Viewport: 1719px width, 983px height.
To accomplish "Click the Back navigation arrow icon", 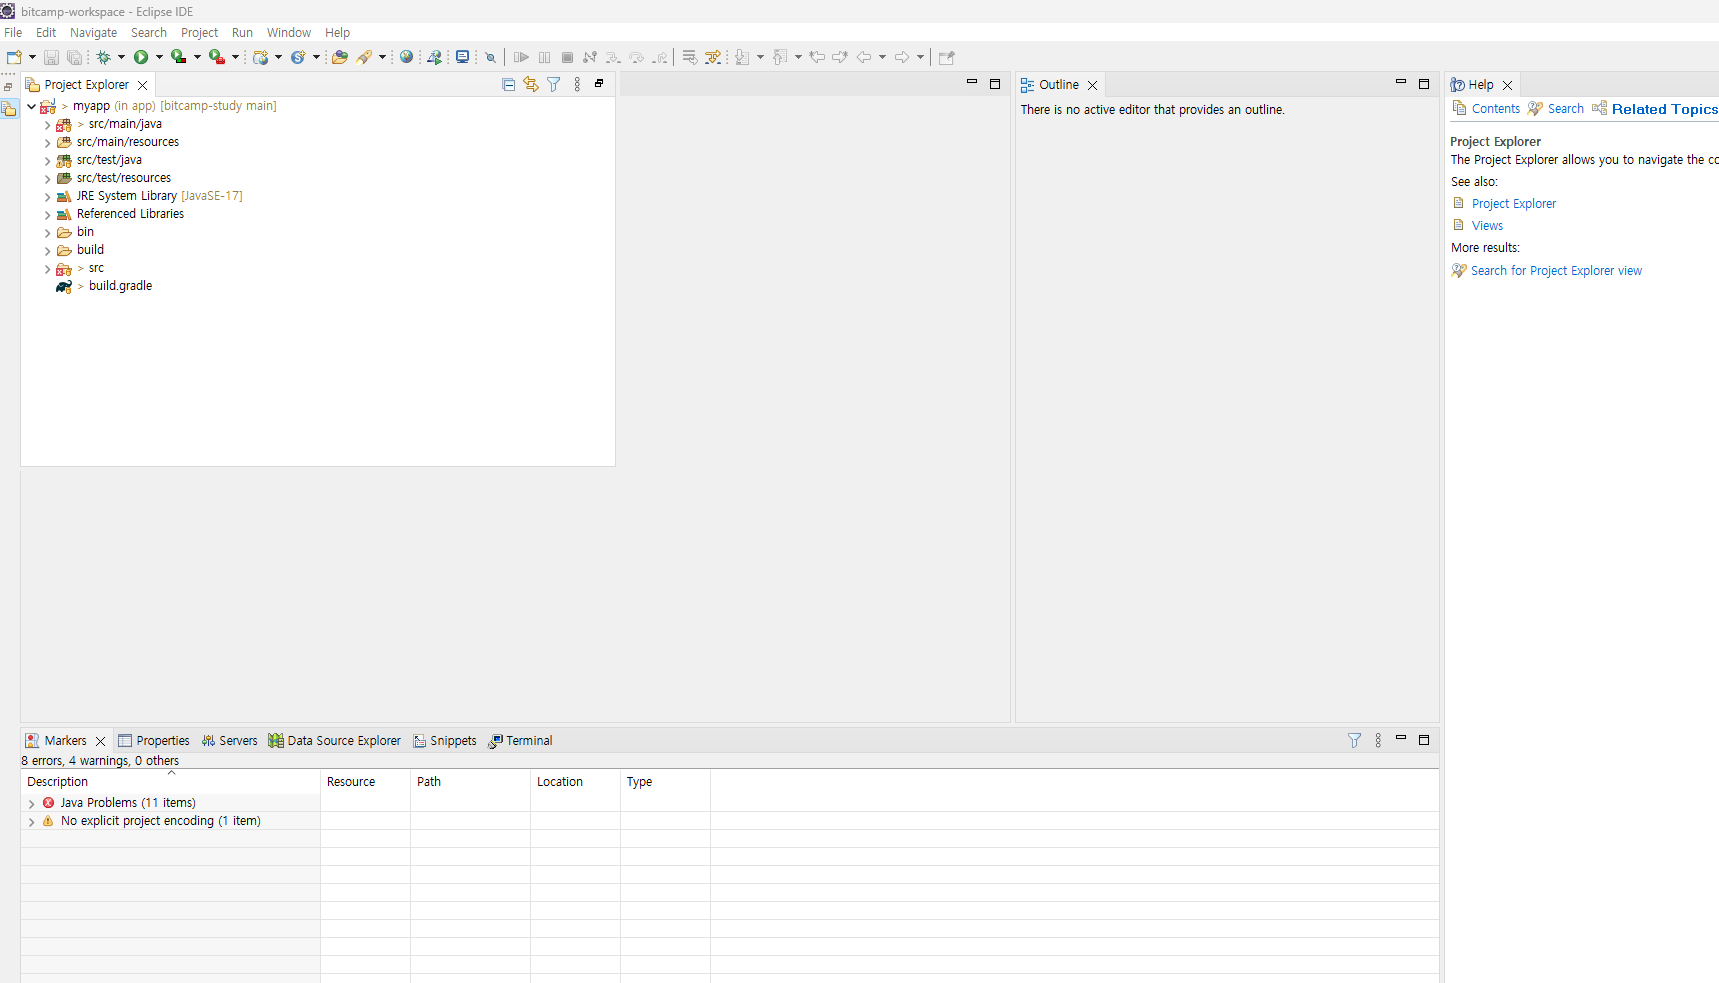I will [x=864, y=57].
